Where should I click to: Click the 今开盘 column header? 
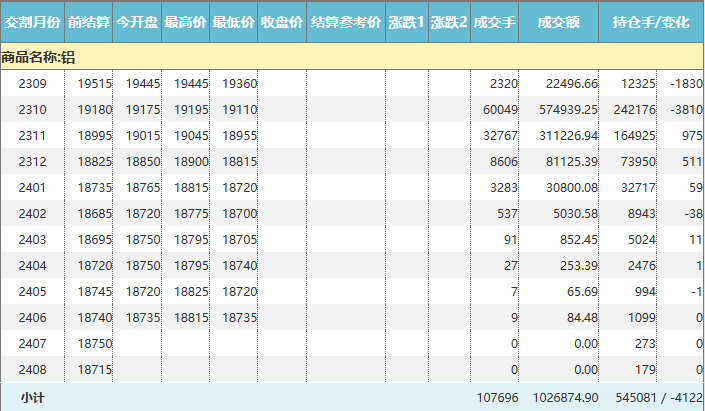click(137, 21)
